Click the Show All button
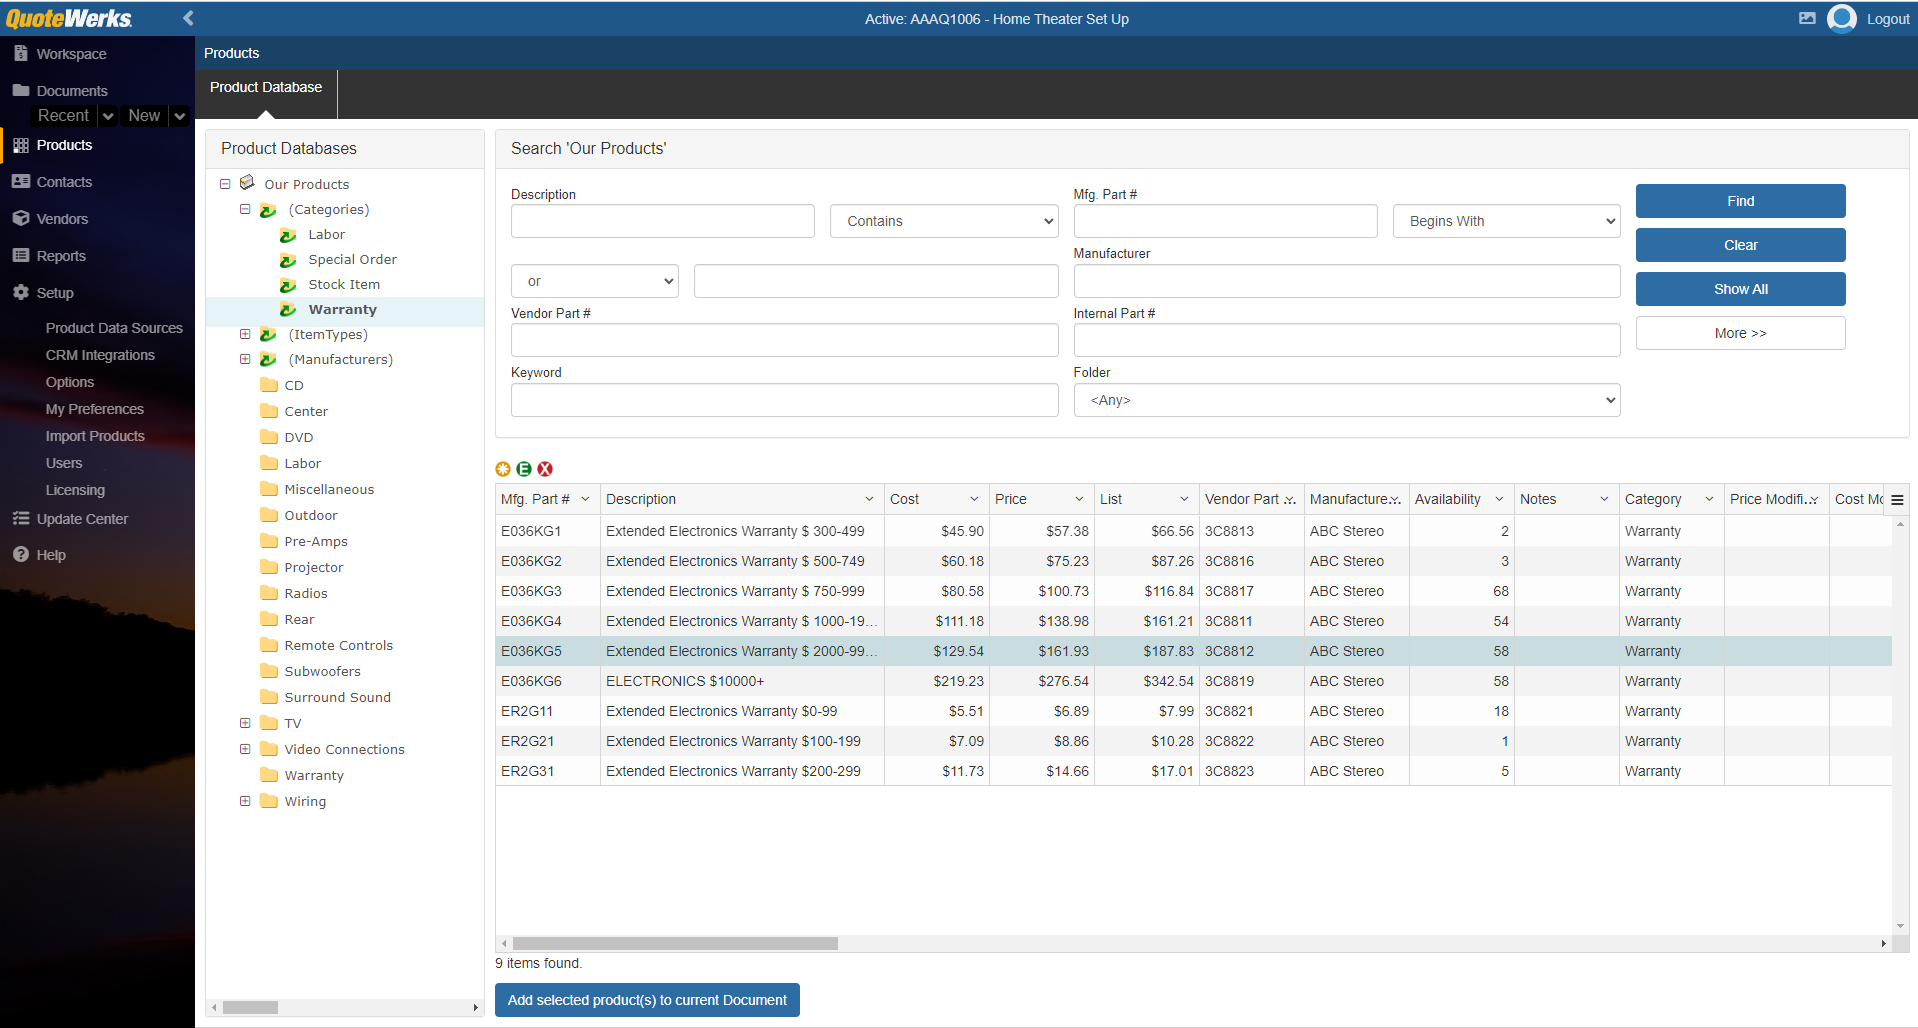 click(1740, 289)
